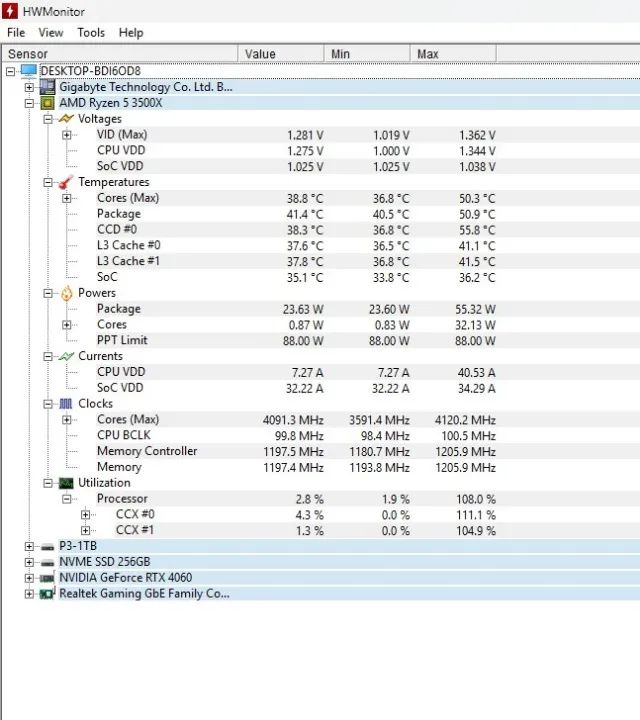This screenshot has height=720, width=640.
Task: Expand the Realtek Gaming GbE node
Action: tap(29, 594)
